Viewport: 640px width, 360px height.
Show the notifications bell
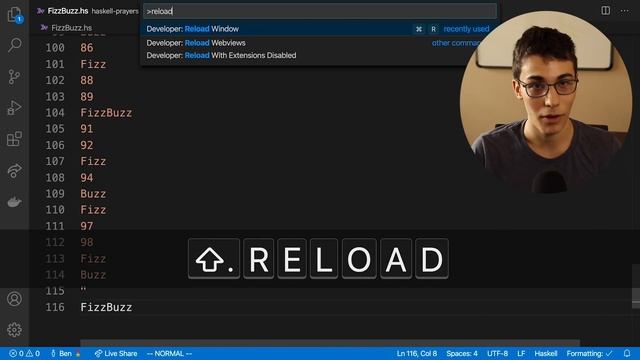coord(627,353)
